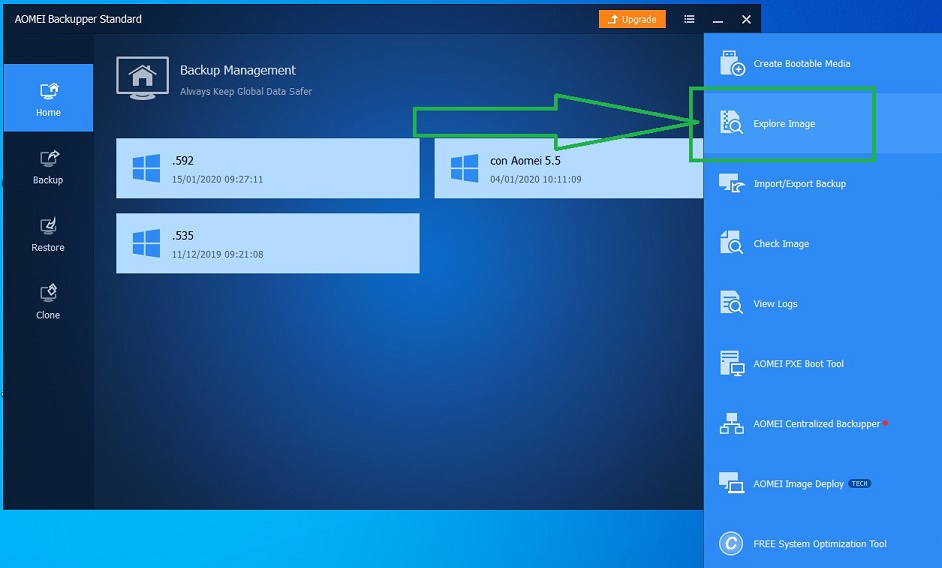Image resolution: width=942 pixels, height=568 pixels.
Task: Click the Backup Management home monitor icon
Action: click(x=142, y=78)
